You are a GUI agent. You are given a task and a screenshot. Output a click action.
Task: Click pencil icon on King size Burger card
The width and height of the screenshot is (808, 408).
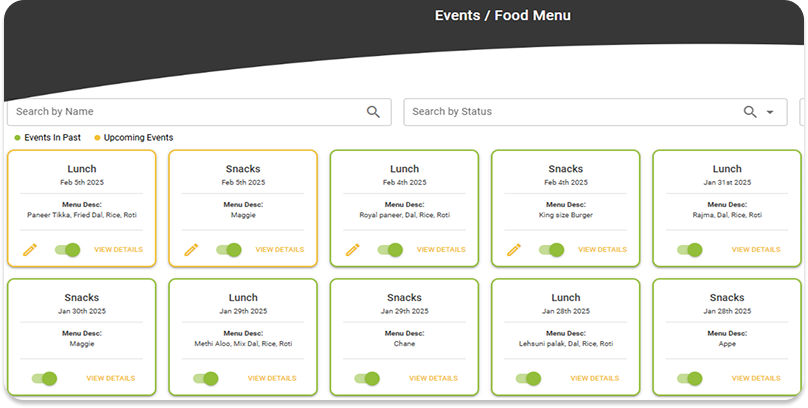[x=514, y=250]
